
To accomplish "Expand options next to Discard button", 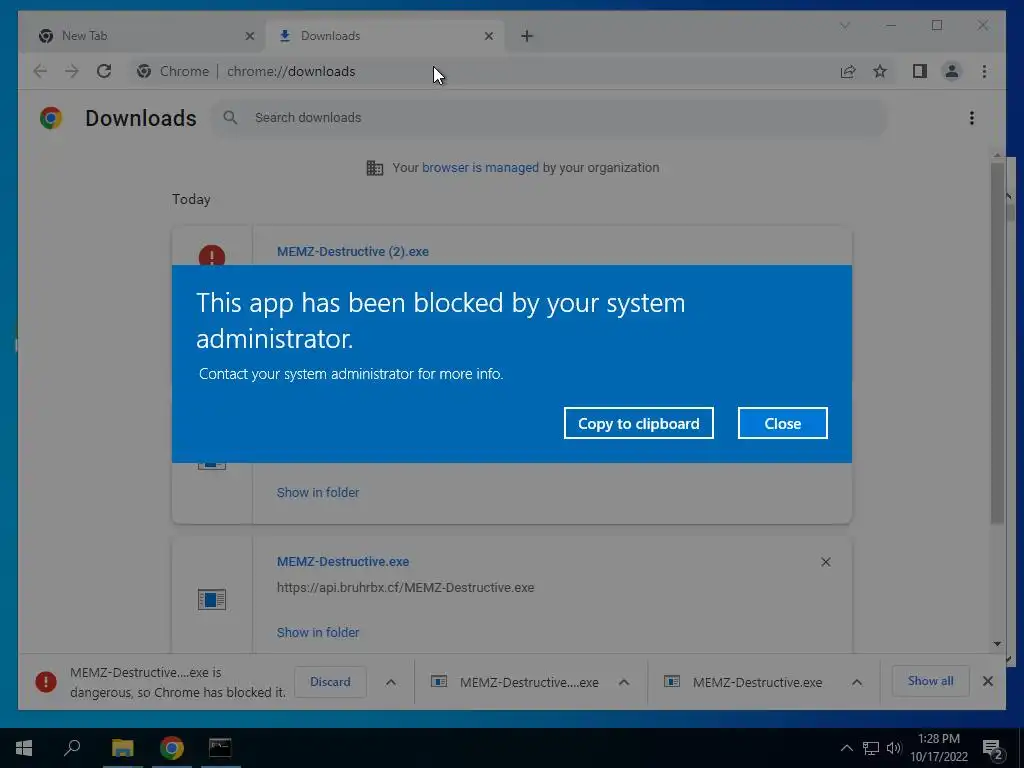I will [x=391, y=682].
